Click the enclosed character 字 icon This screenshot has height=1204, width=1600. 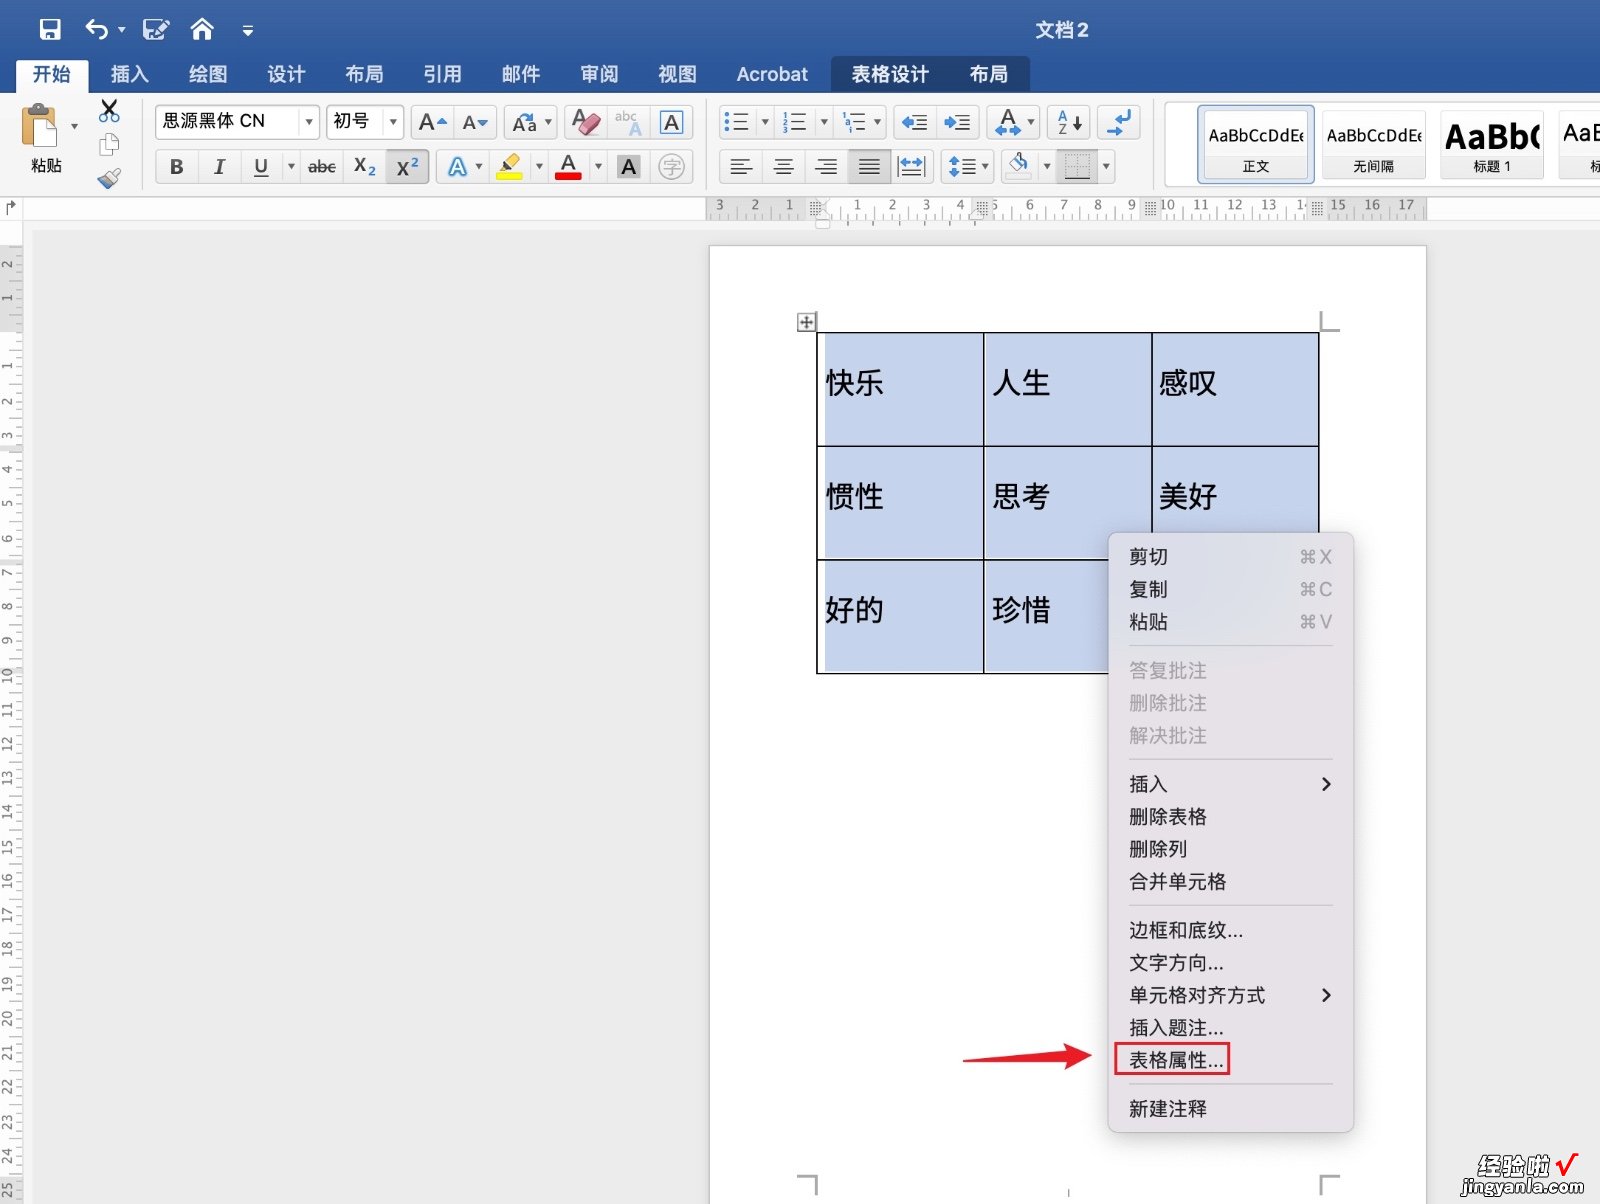[x=672, y=167]
